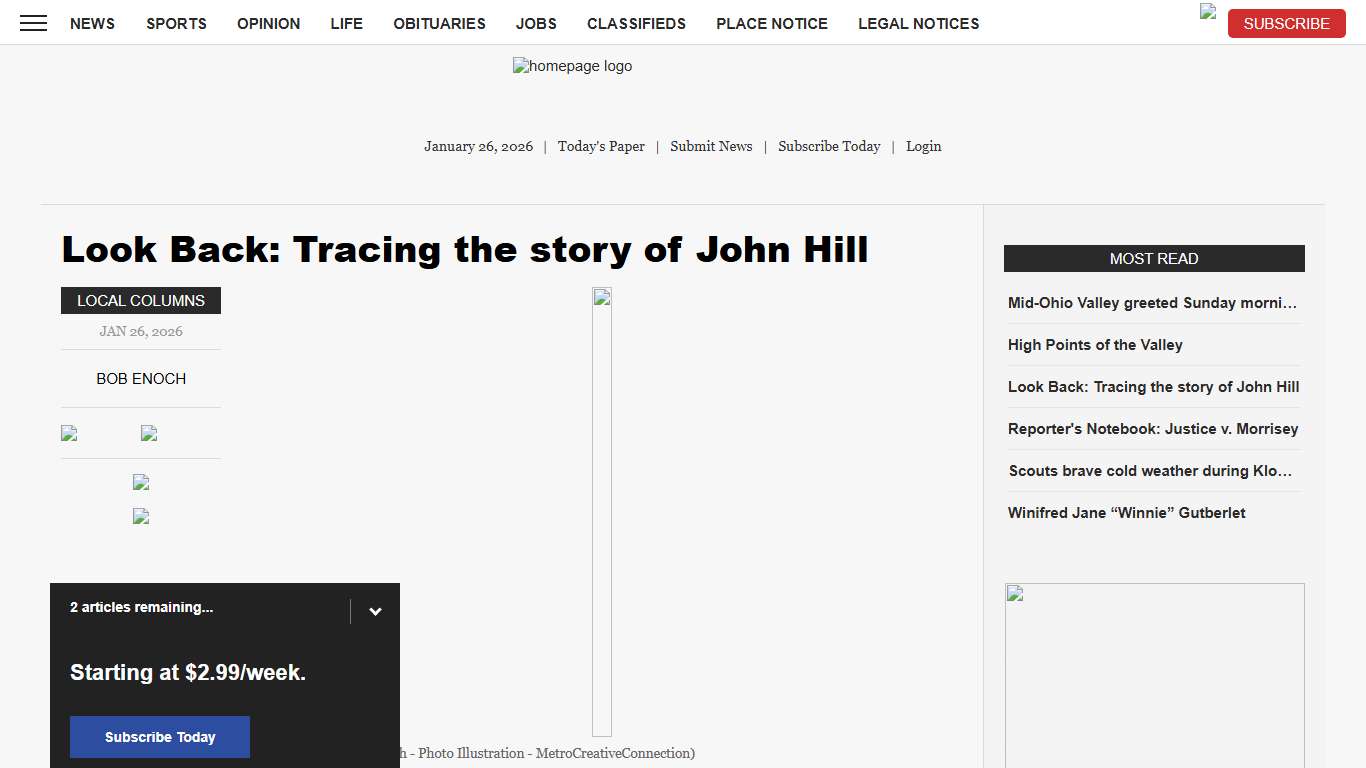Open the NEWS menu item
This screenshot has height=768, width=1366.
pyautogui.click(x=92, y=23)
